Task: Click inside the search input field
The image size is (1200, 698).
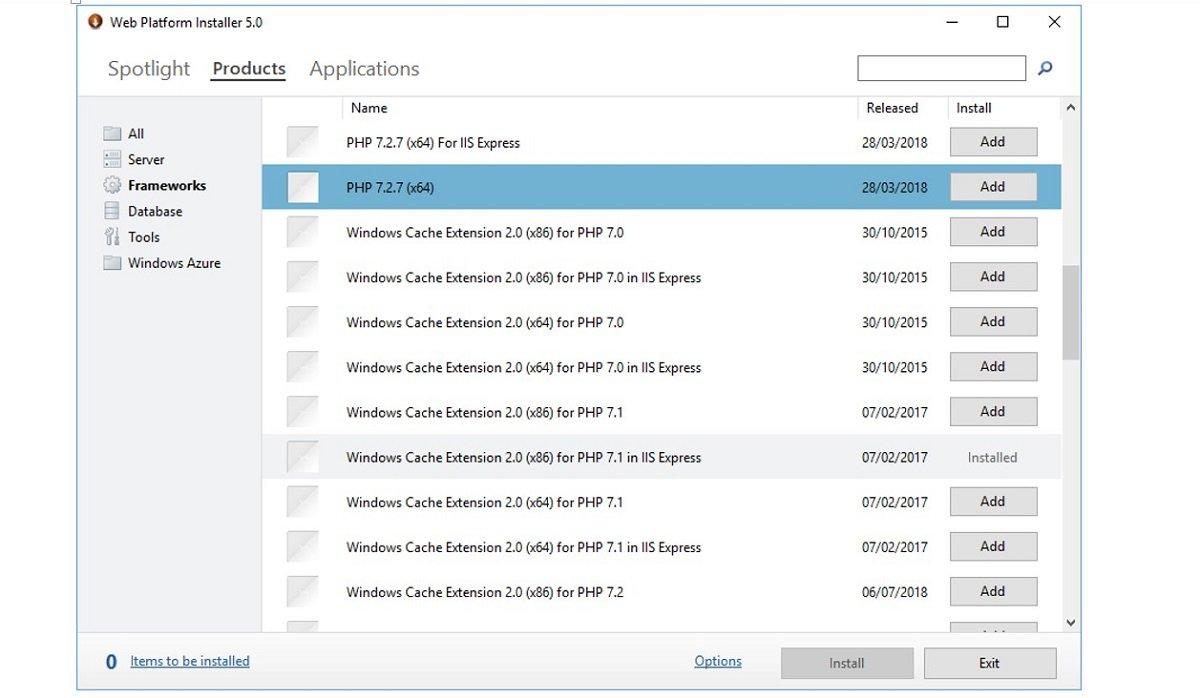Action: 942,68
